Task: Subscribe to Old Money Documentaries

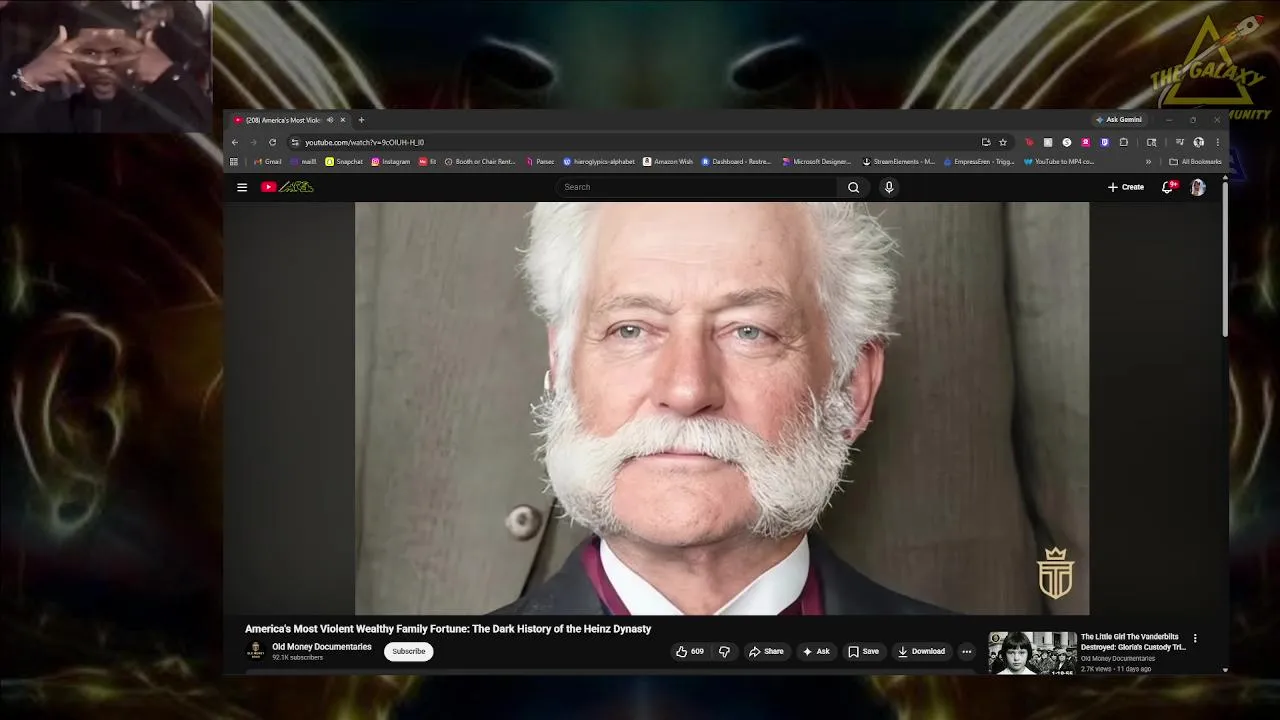Action: click(x=409, y=651)
